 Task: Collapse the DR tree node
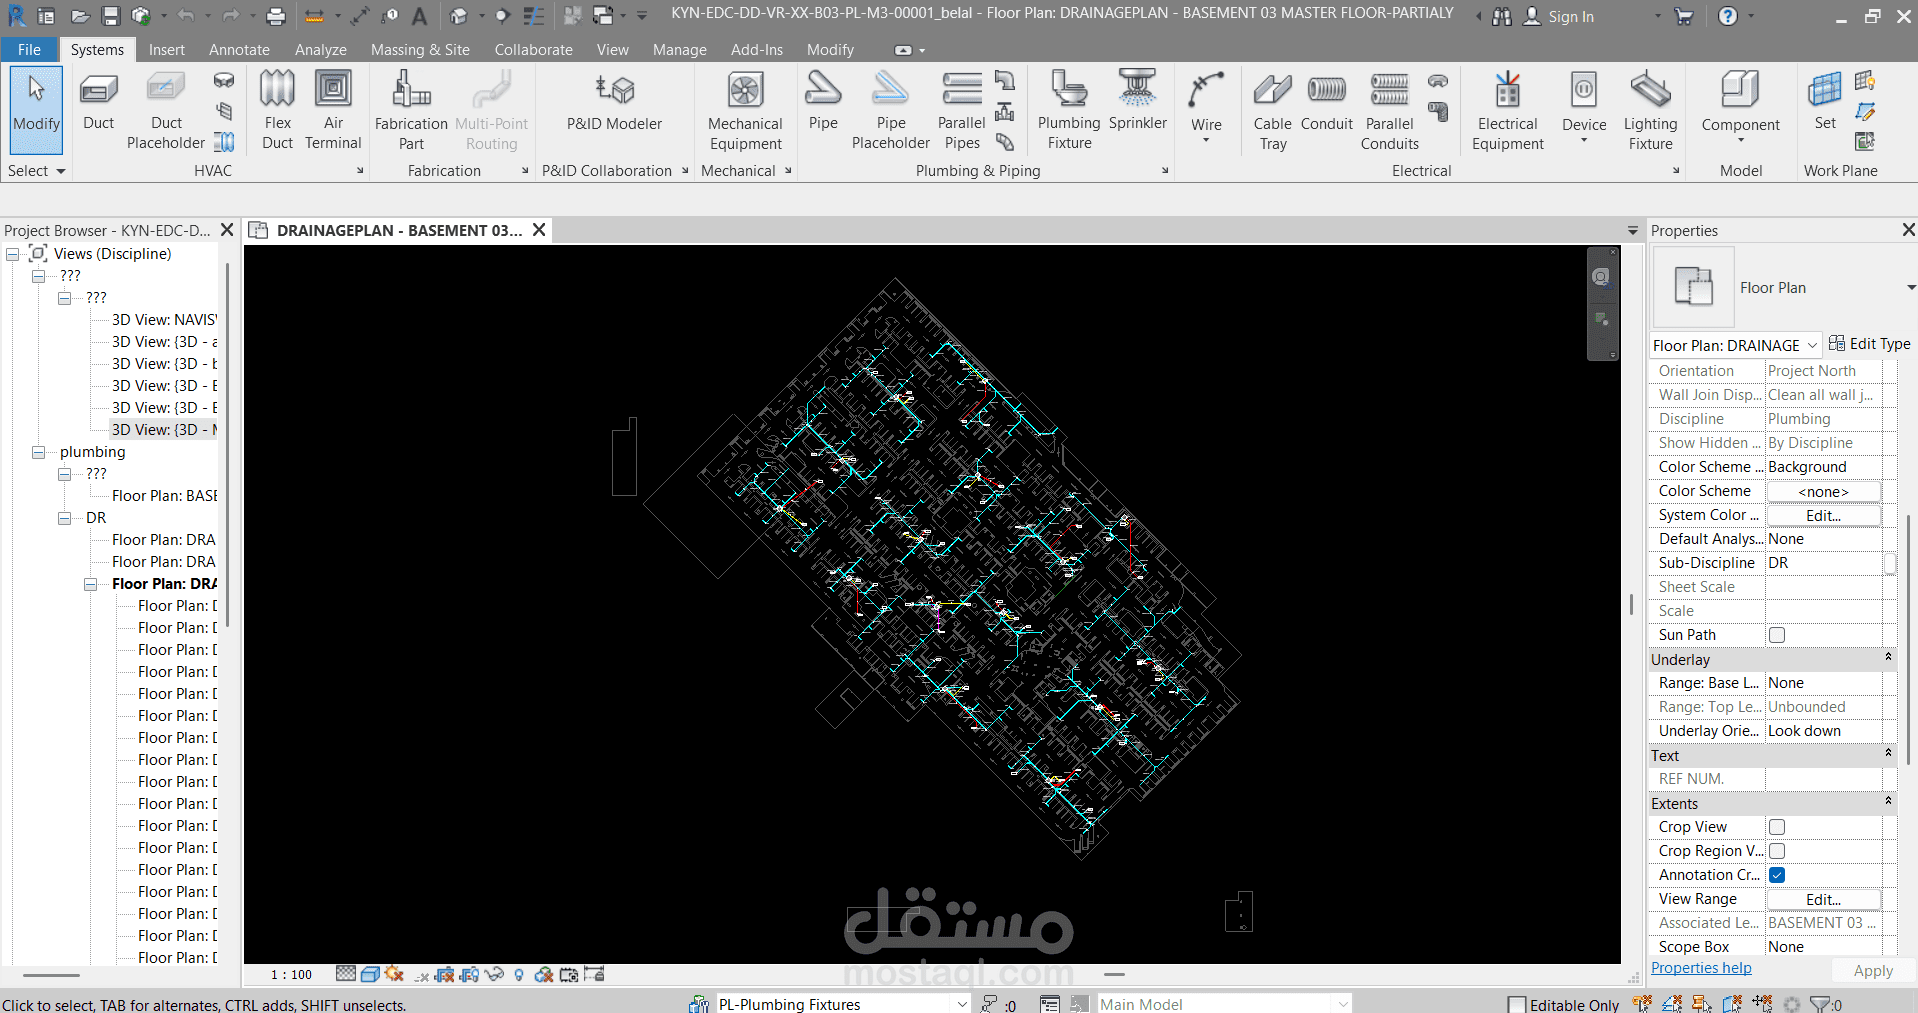65,518
